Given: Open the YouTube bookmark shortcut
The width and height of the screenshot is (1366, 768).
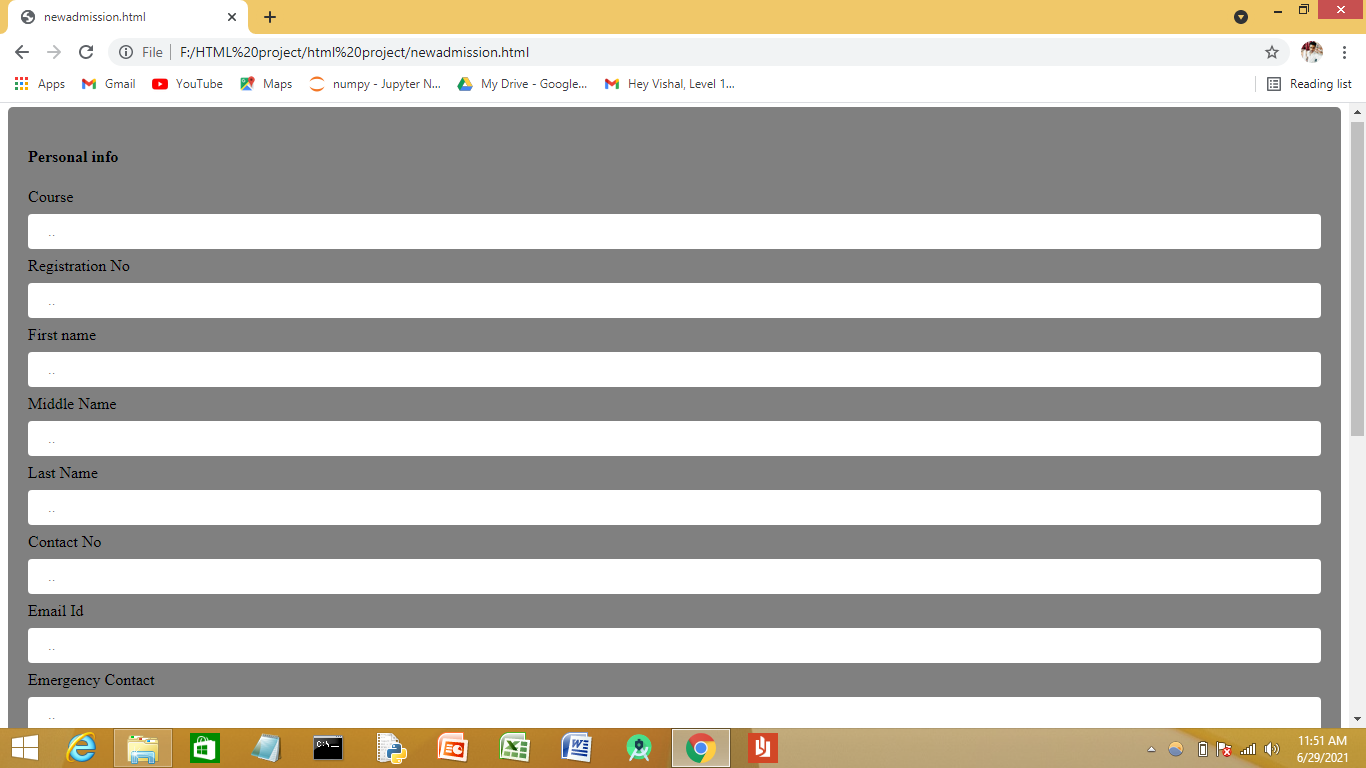Looking at the screenshot, I should tap(186, 84).
